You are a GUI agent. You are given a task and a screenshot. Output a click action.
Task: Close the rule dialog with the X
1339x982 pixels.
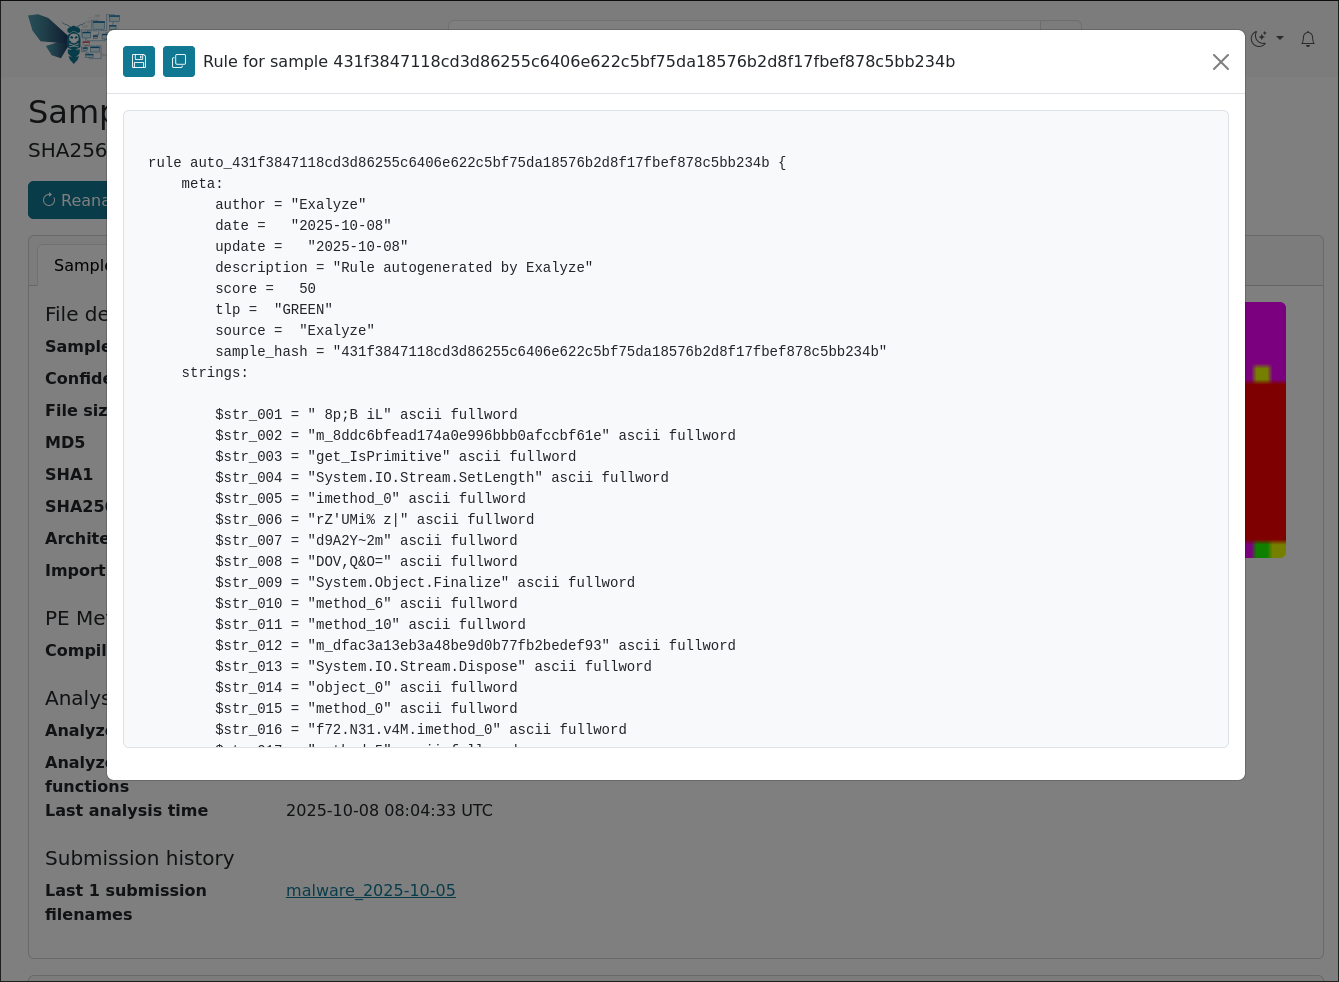click(x=1220, y=62)
